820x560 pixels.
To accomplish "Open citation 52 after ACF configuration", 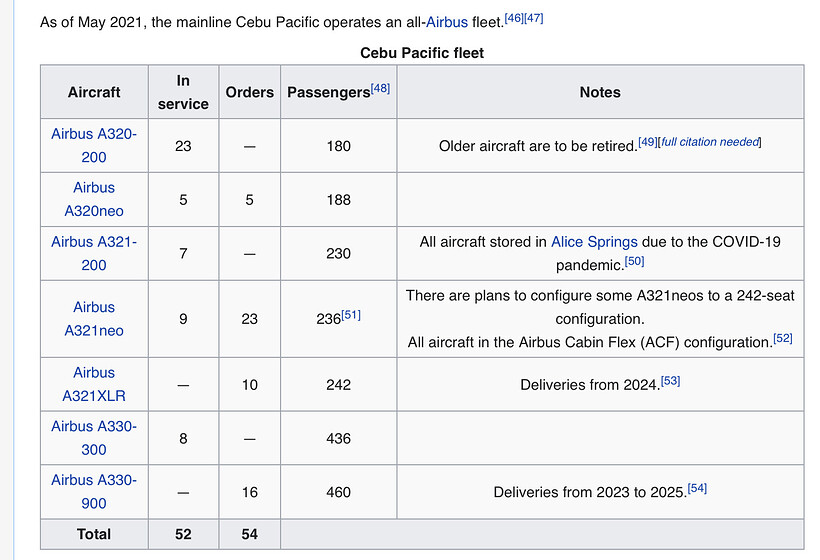I will (783, 338).
